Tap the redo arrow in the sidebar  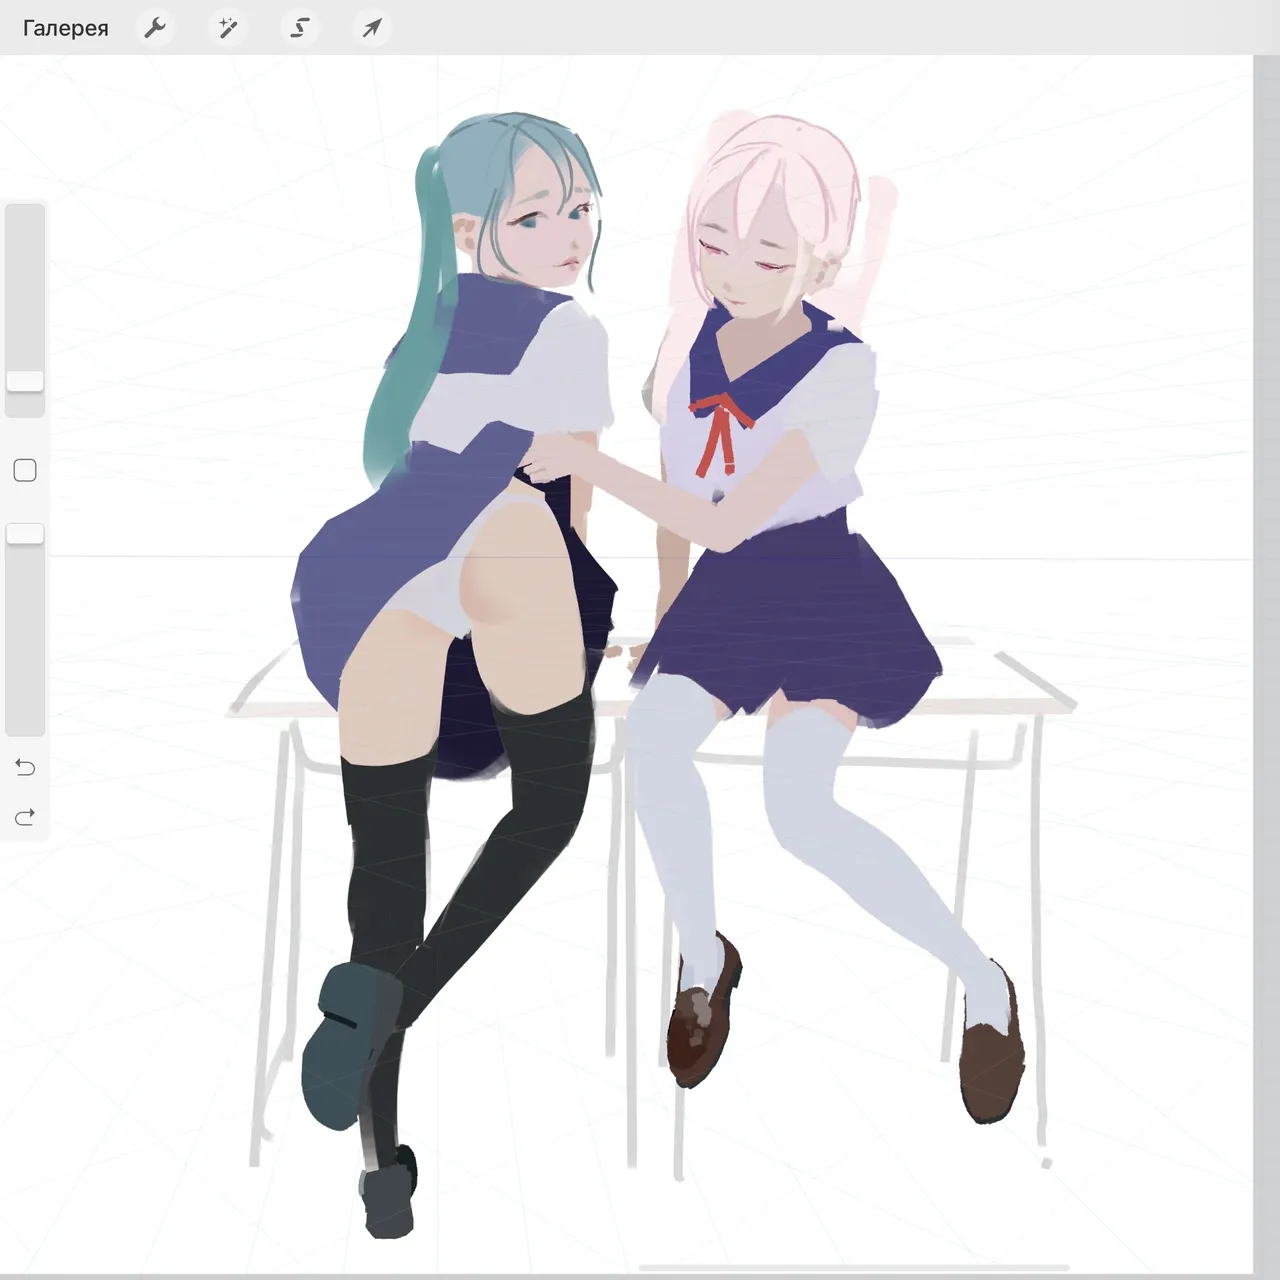(x=25, y=818)
